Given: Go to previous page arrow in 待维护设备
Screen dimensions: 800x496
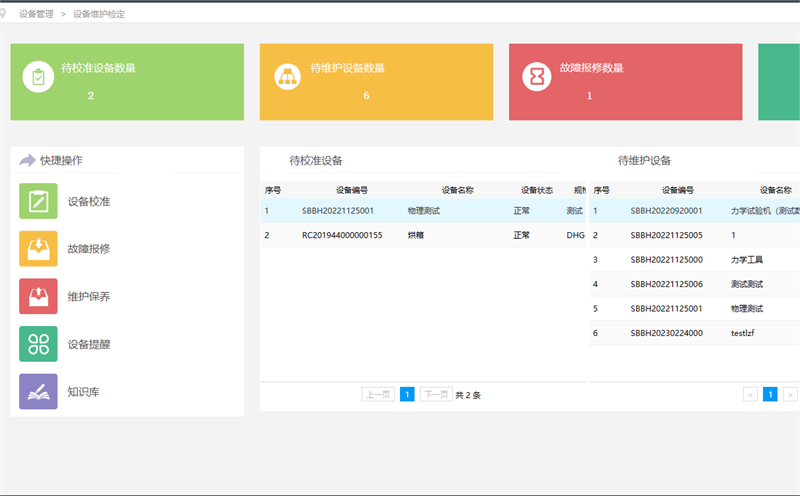Looking at the screenshot, I should point(750,395).
